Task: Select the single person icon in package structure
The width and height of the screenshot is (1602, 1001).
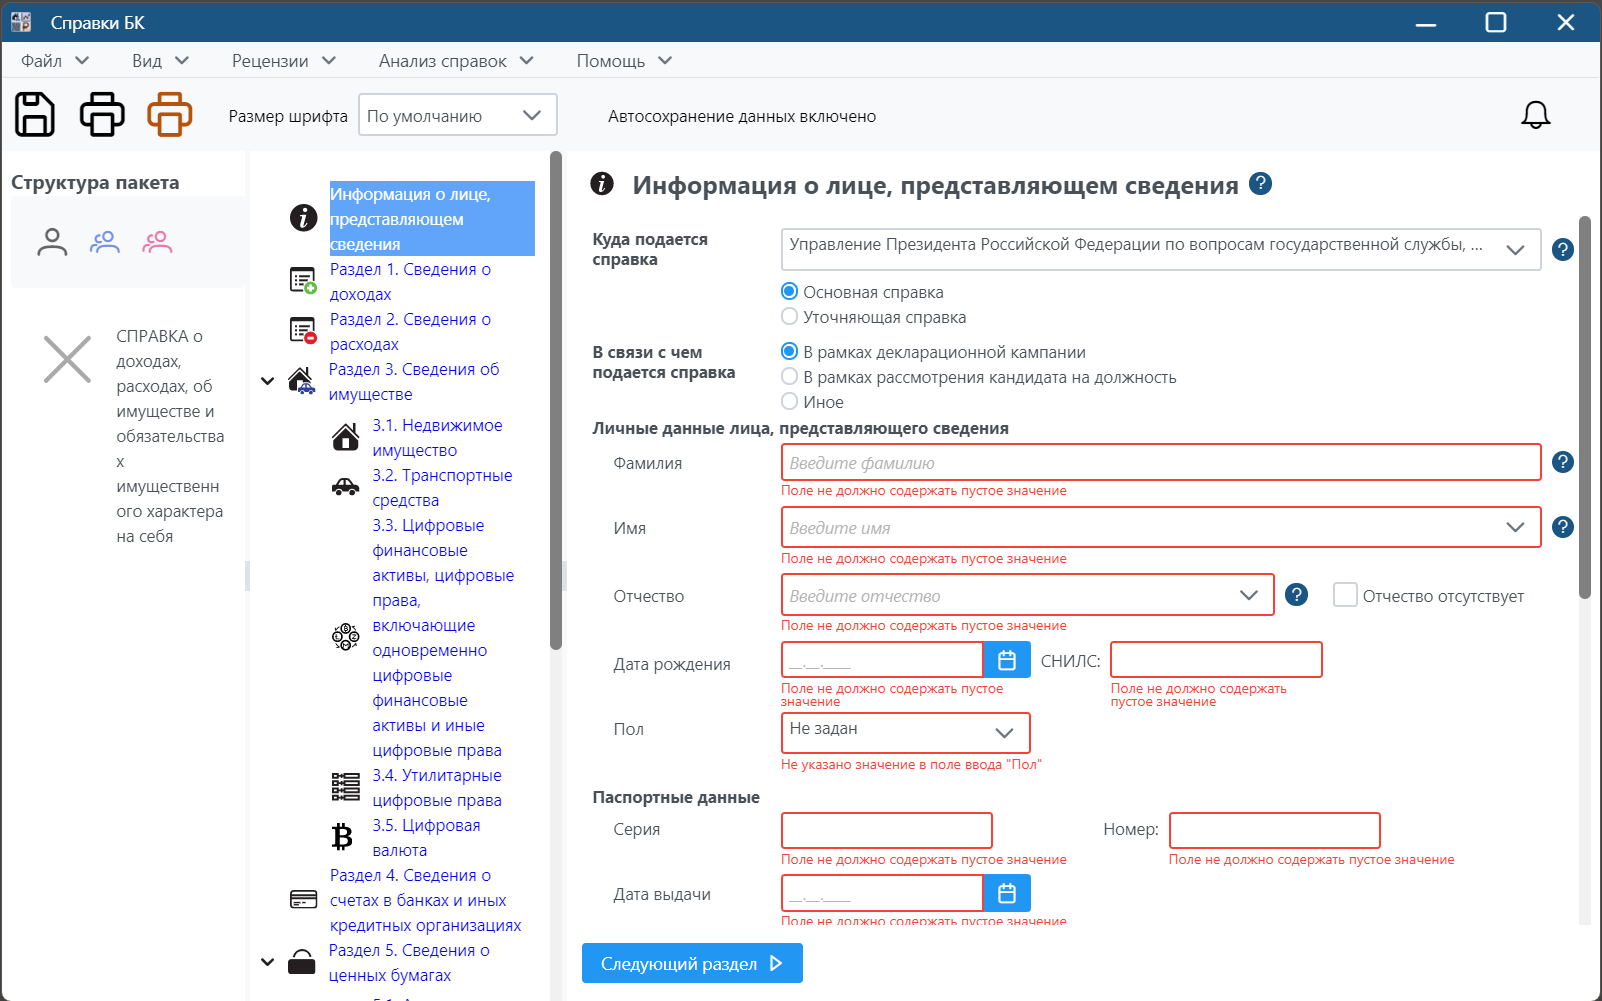Action: tap(52, 242)
